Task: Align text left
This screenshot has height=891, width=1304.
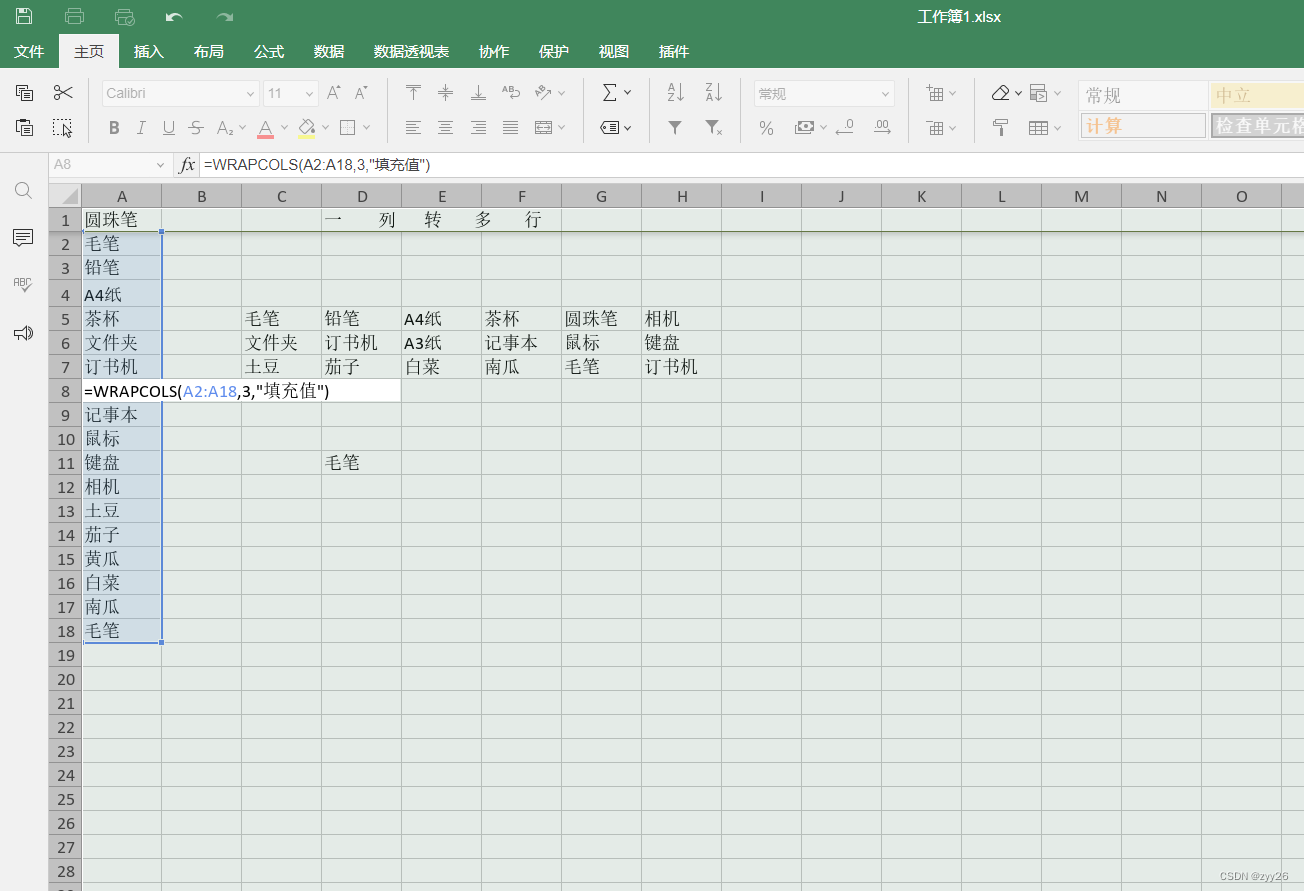Action: 413,127
